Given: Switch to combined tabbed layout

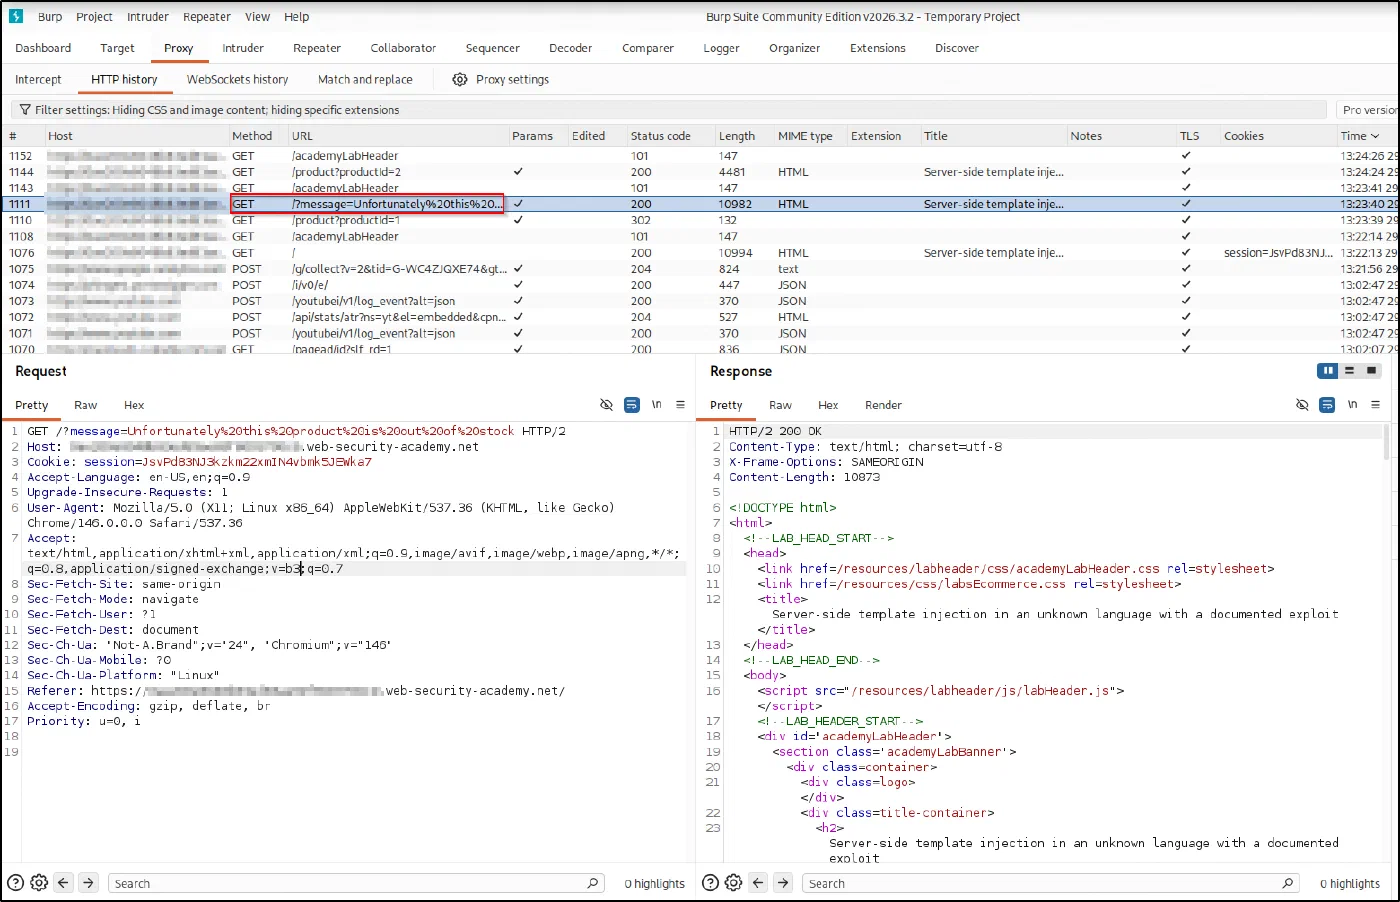Looking at the screenshot, I should (1372, 371).
